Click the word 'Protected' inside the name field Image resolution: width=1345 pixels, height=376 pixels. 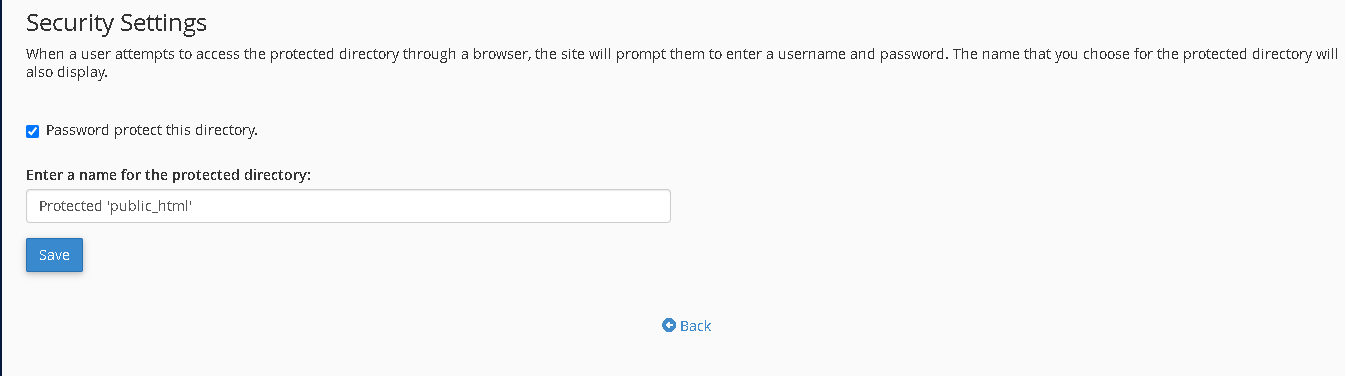(x=70, y=206)
